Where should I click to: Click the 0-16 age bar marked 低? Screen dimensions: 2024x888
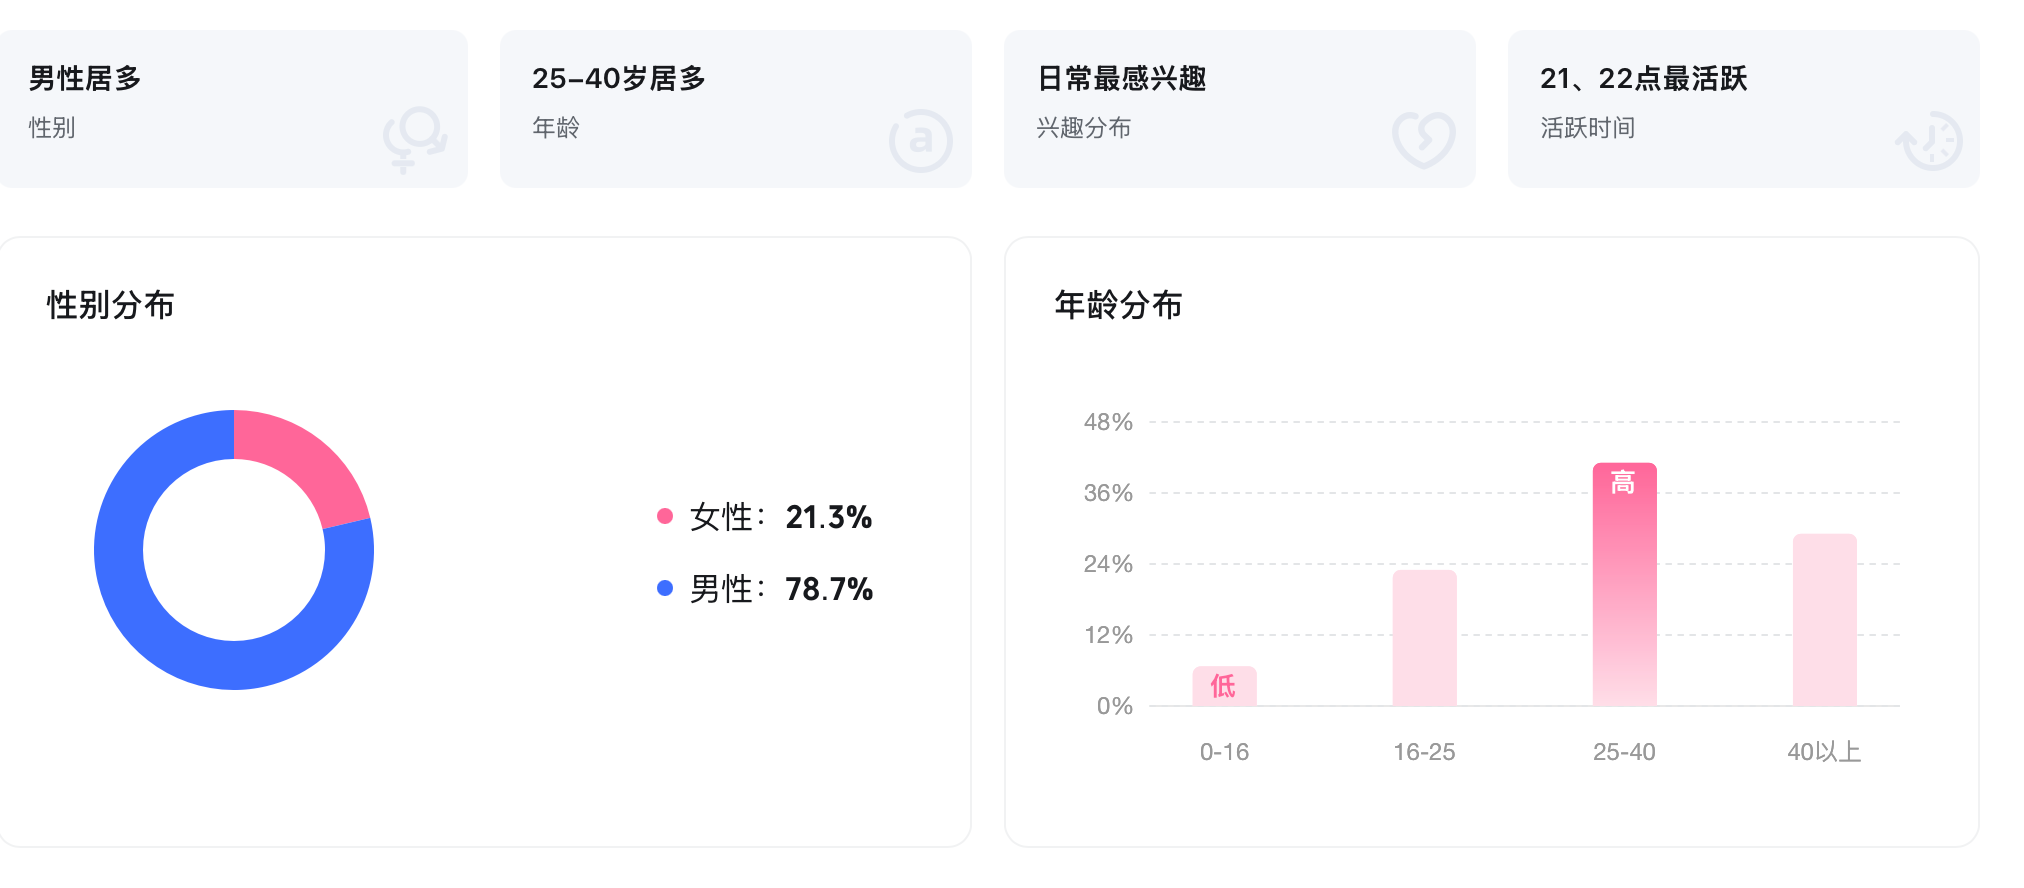(x=1224, y=686)
